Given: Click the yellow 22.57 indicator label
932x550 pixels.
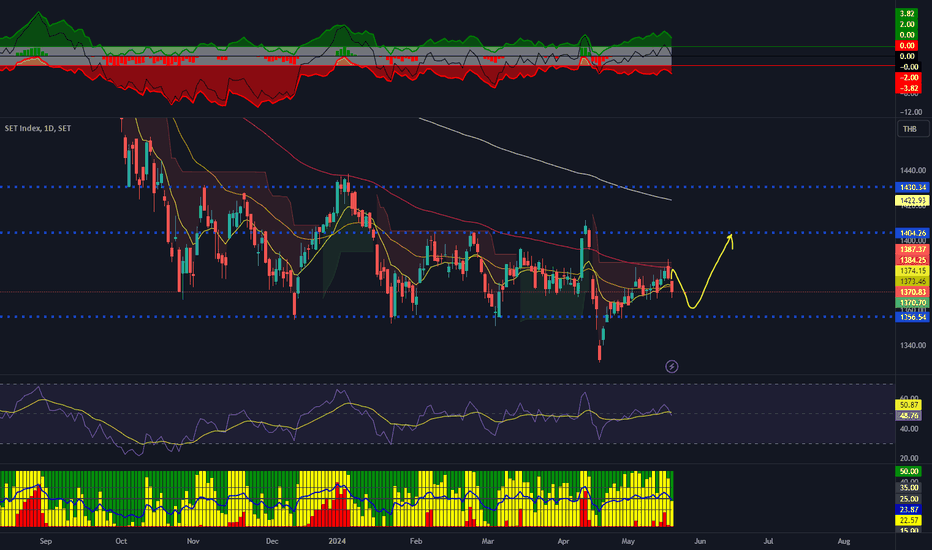Looking at the screenshot, I should pos(909,520).
